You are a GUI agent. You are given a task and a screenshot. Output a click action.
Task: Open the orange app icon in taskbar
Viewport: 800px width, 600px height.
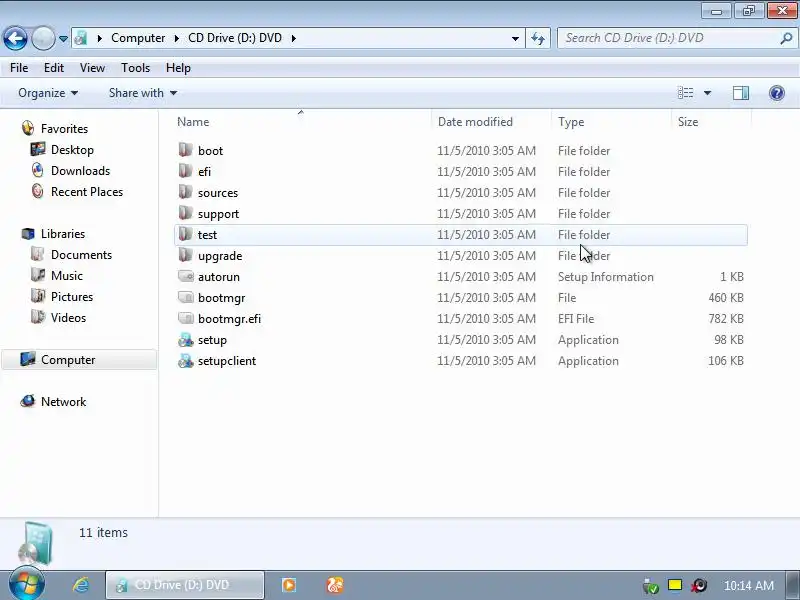pyautogui.click(x=335, y=585)
